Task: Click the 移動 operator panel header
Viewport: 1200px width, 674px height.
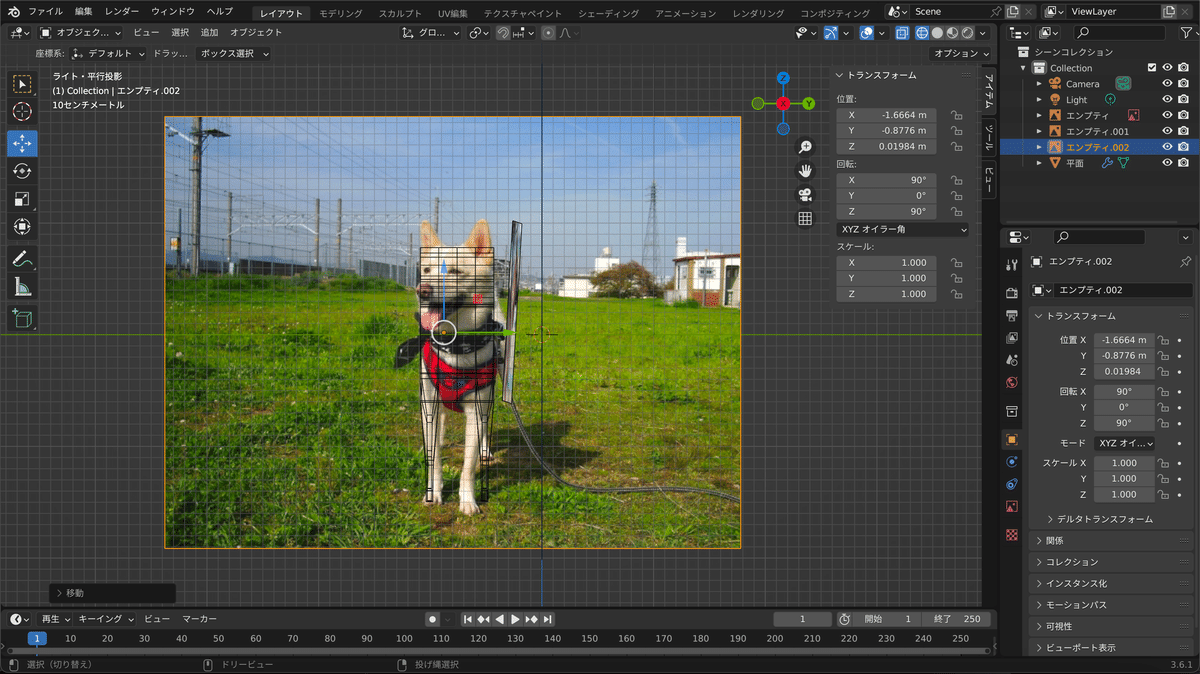Action: pyautogui.click(x=112, y=593)
